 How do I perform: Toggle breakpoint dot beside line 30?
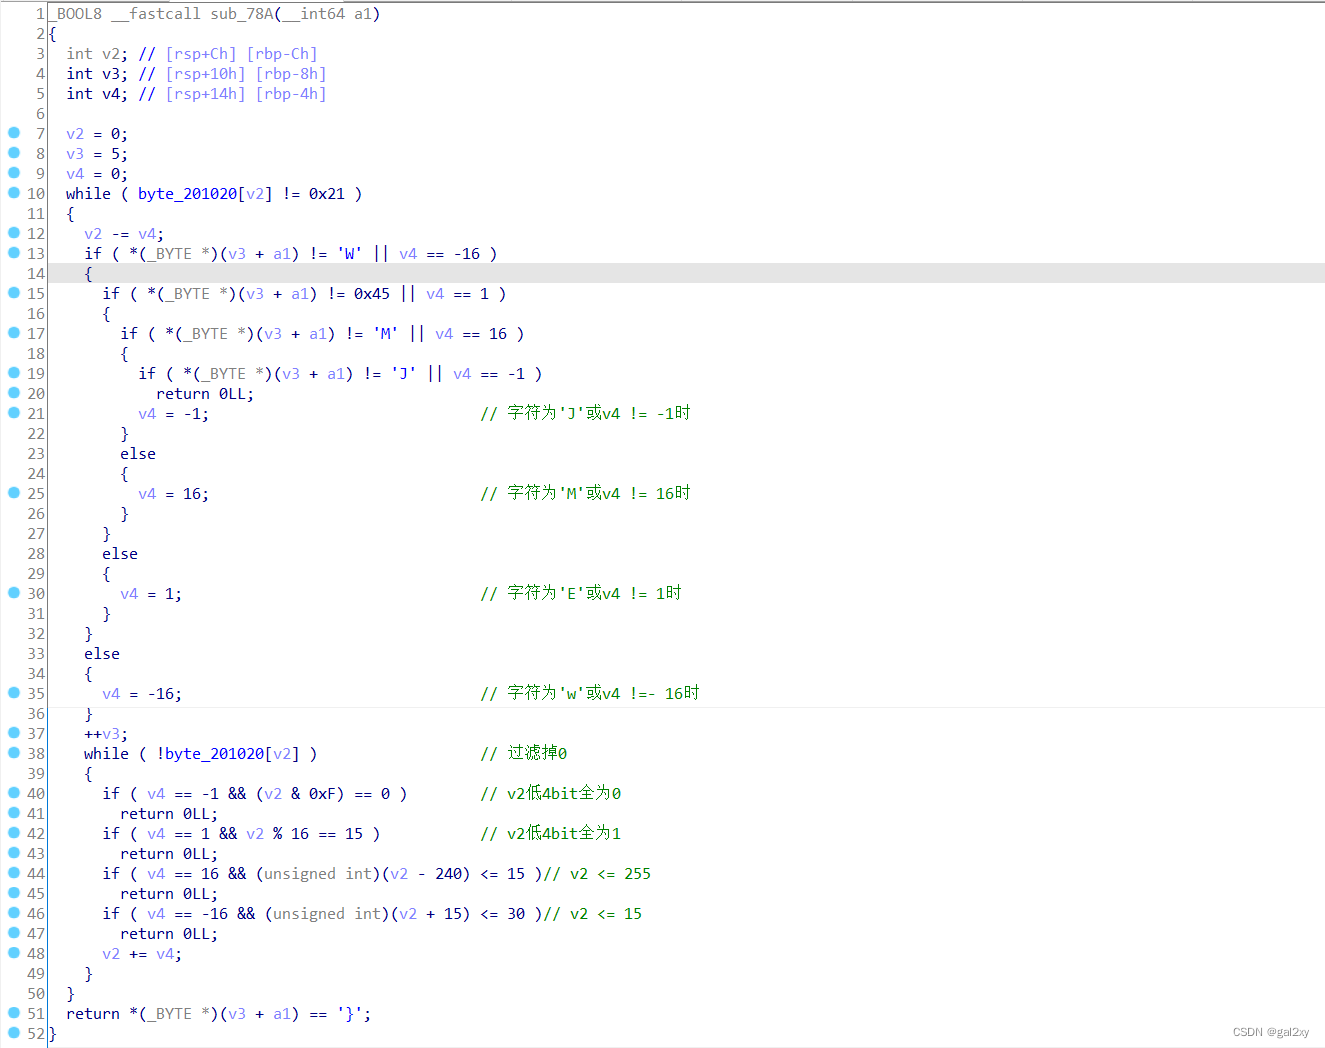coord(14,592)
